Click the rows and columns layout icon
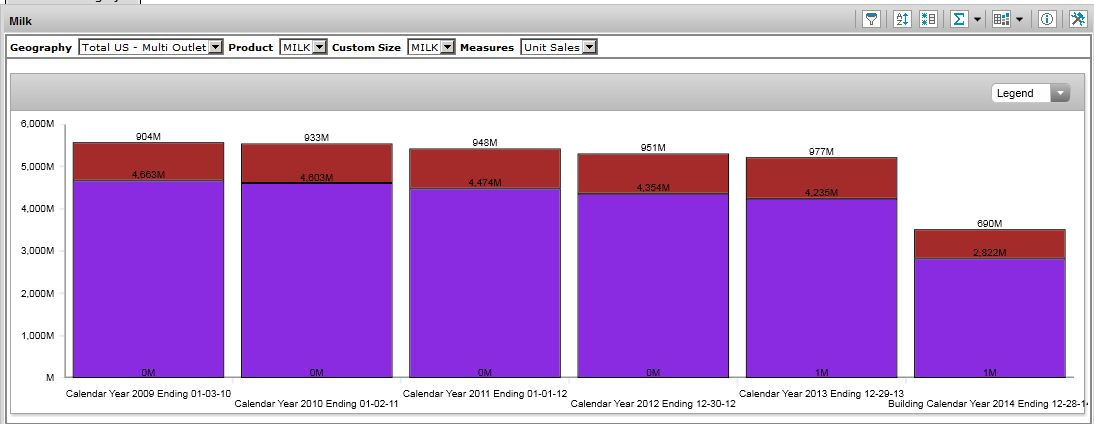 [x=927, y=19]
